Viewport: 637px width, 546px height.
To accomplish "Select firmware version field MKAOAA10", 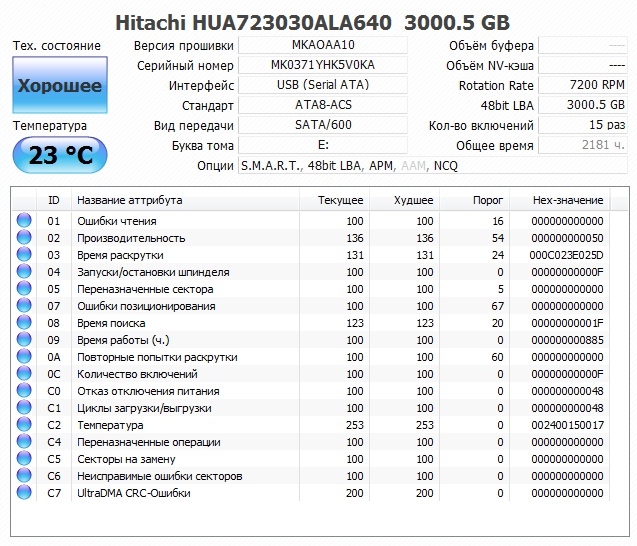I will click(323, 45).
